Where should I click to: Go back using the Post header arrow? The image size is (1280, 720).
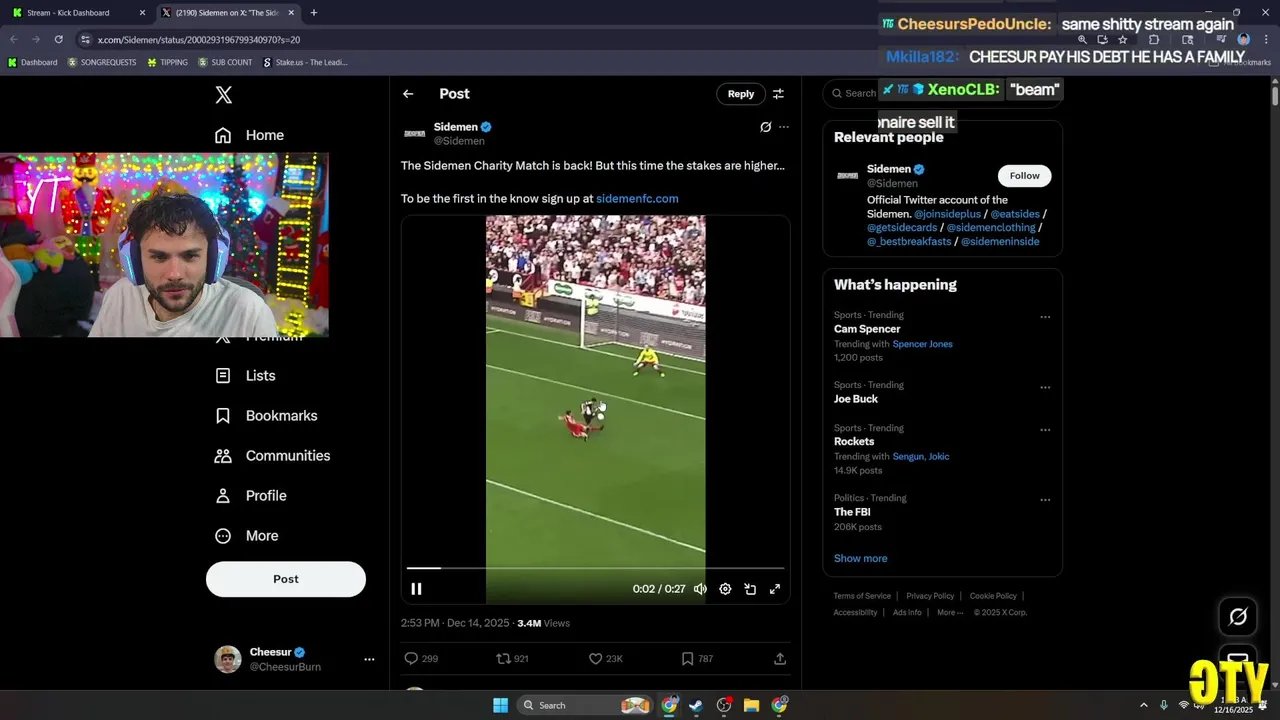[408, 94]
